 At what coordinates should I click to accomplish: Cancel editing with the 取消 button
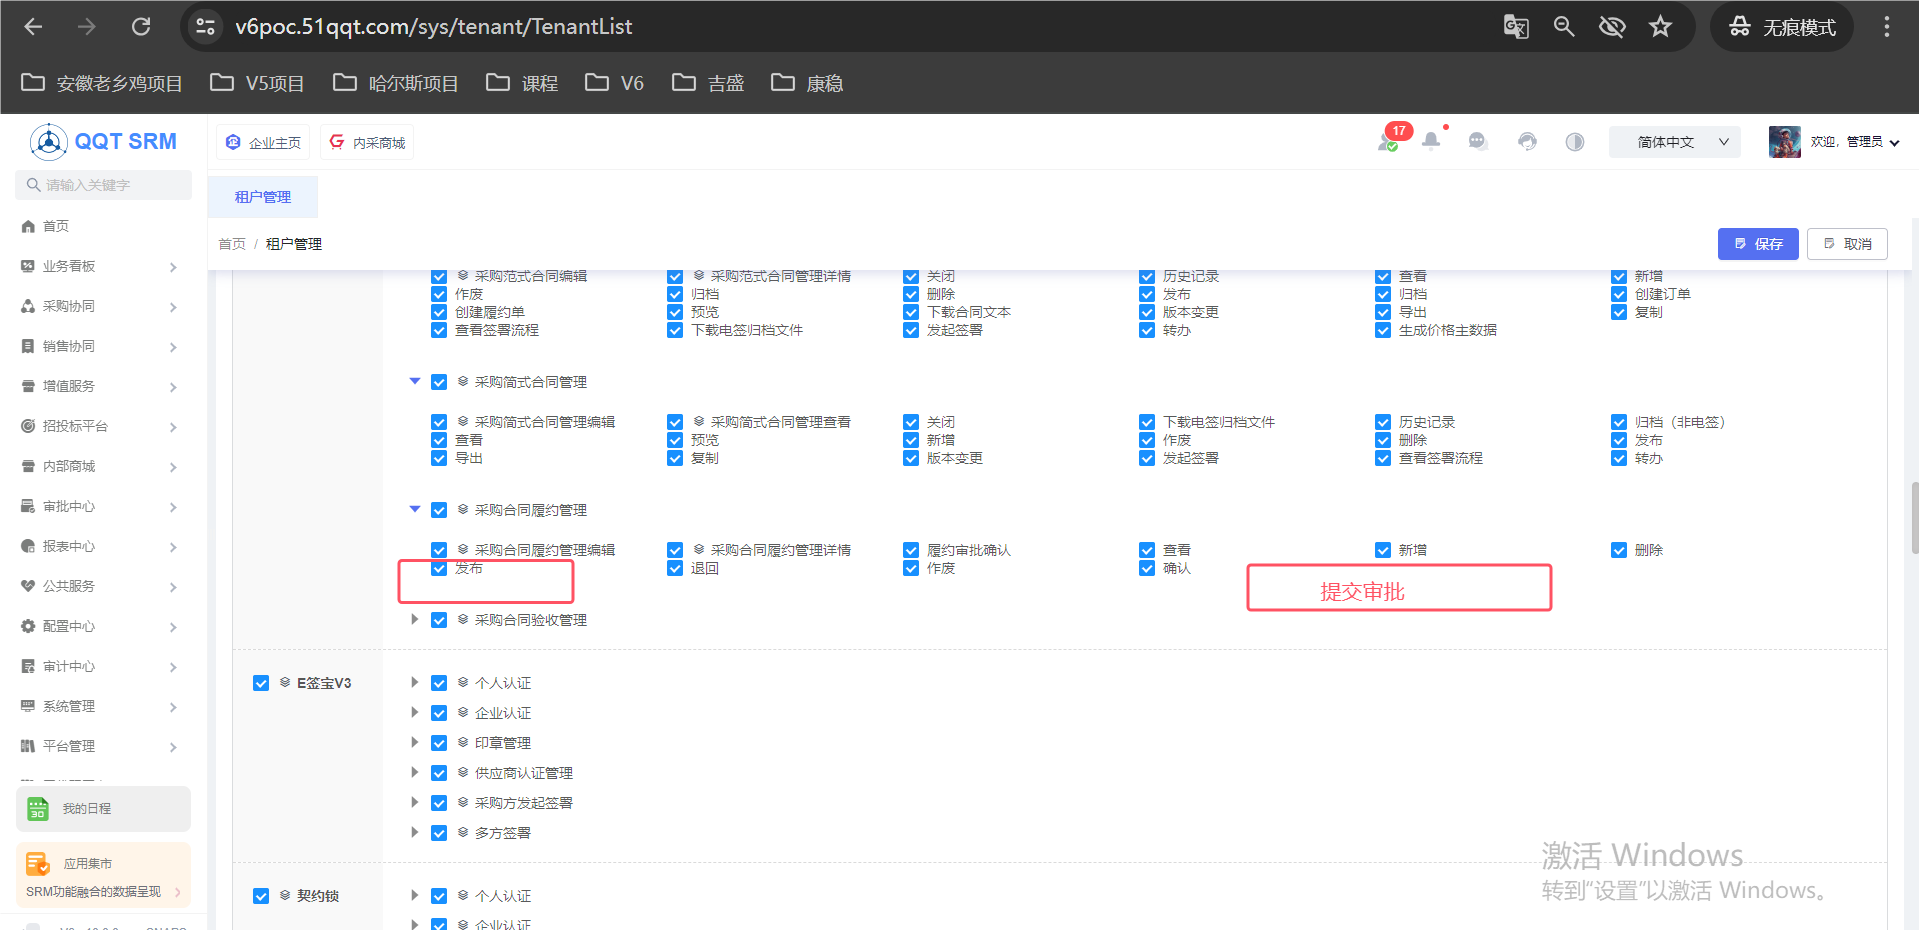coord(1847,244)
